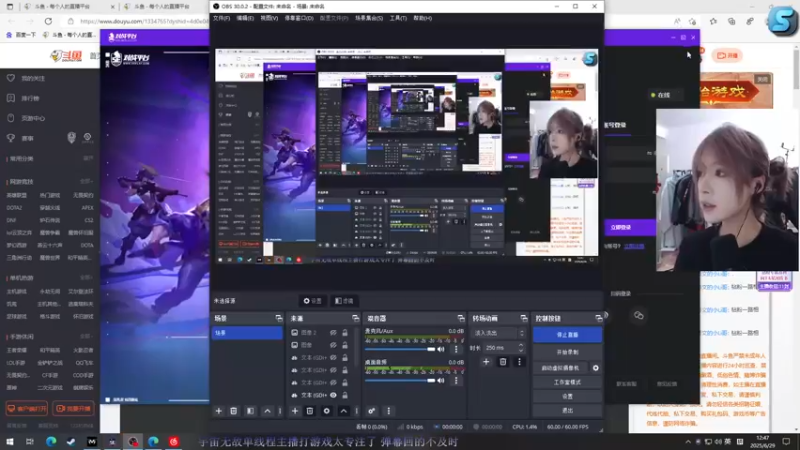Click 客户端打开 button in Douyu sidebar
Image resolution: width=800 pixels, height=450 pixels.
pyautogui.click(x=27, y=408)
